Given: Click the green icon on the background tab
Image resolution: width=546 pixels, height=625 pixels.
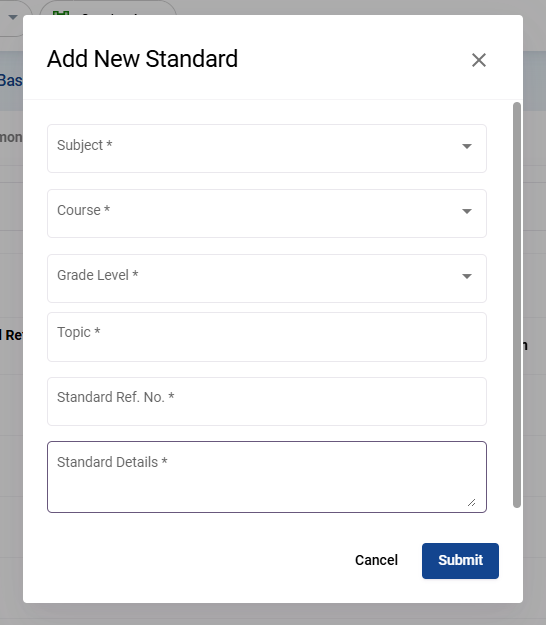Looking at the screenshot, I should coord(61,14).
